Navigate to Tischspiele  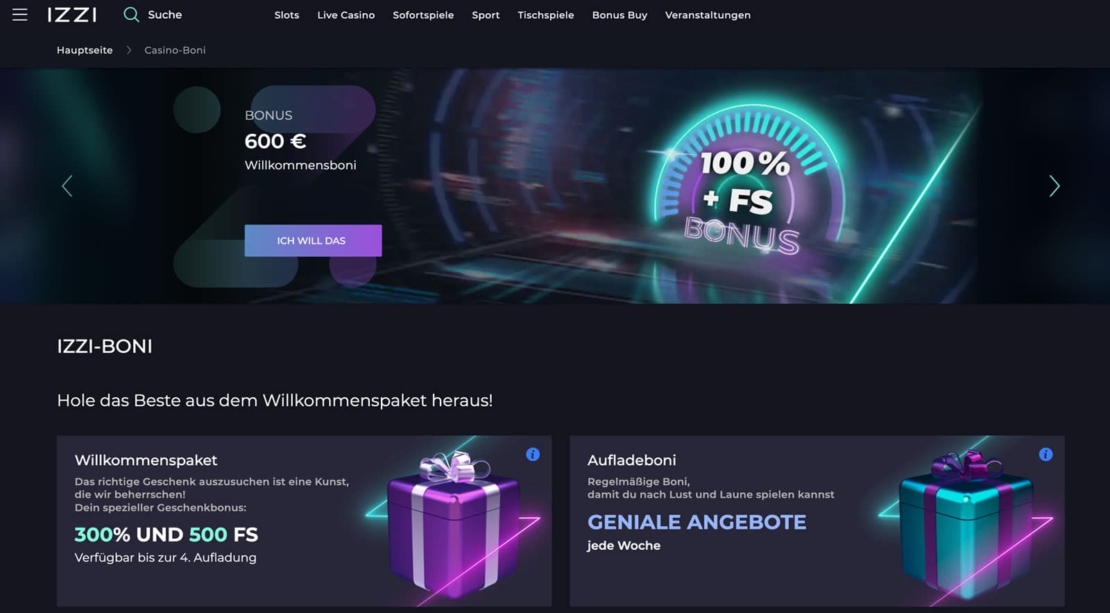point(546,15)
